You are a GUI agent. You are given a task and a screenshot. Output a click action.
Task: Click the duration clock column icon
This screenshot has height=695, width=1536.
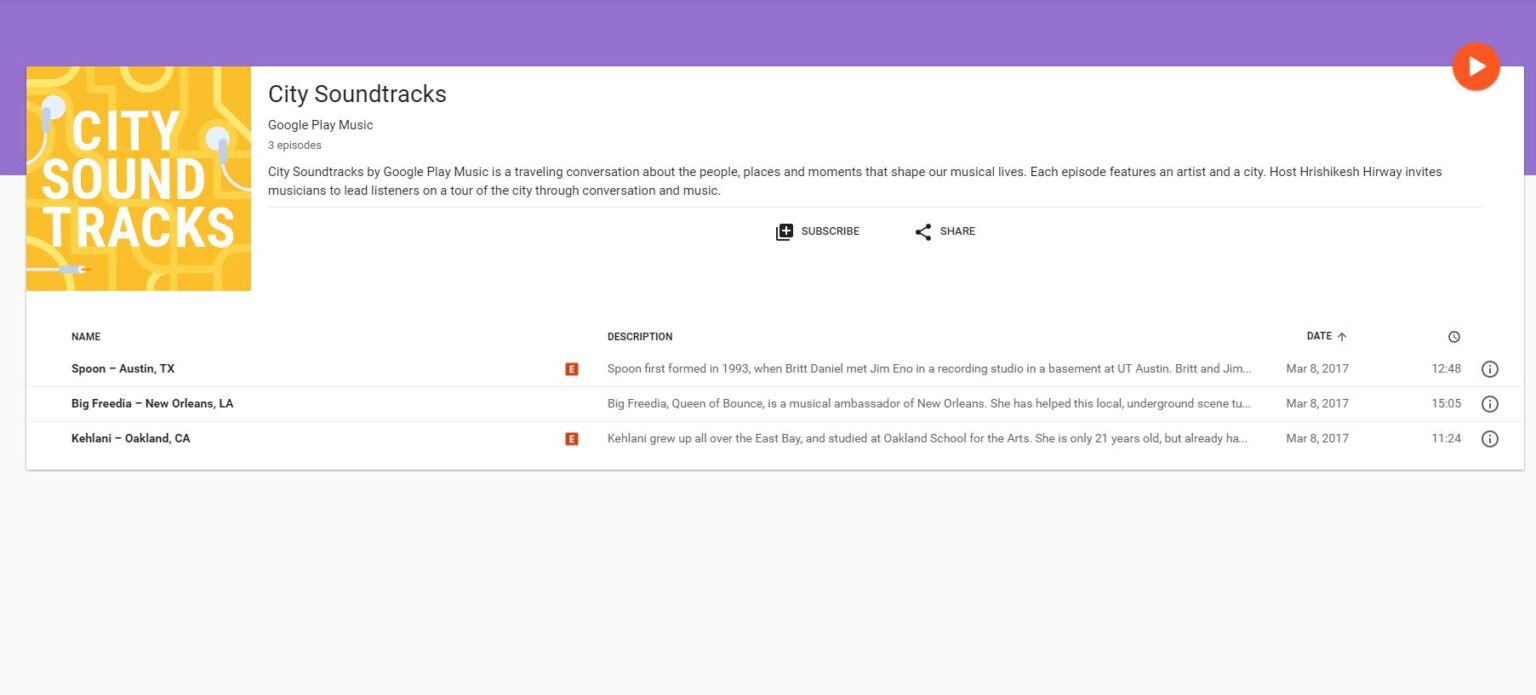tap(1453, 336)
